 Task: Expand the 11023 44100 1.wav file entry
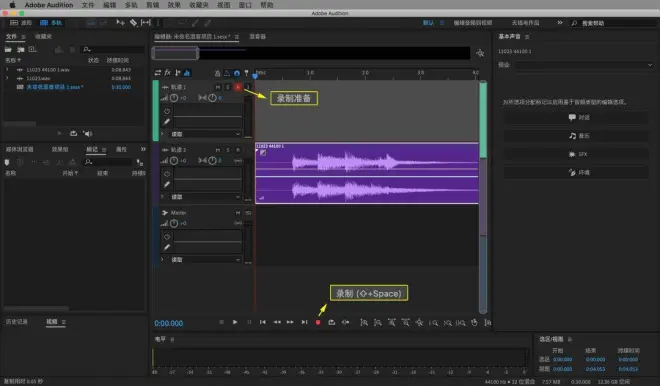click(x=7, y=69)
